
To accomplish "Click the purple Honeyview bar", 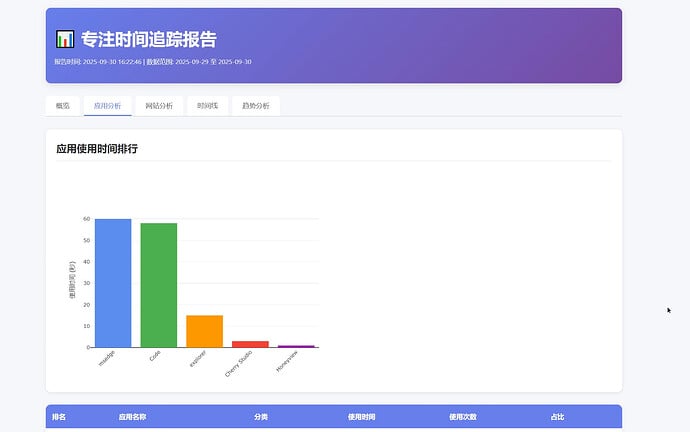I will coord(296,346).
